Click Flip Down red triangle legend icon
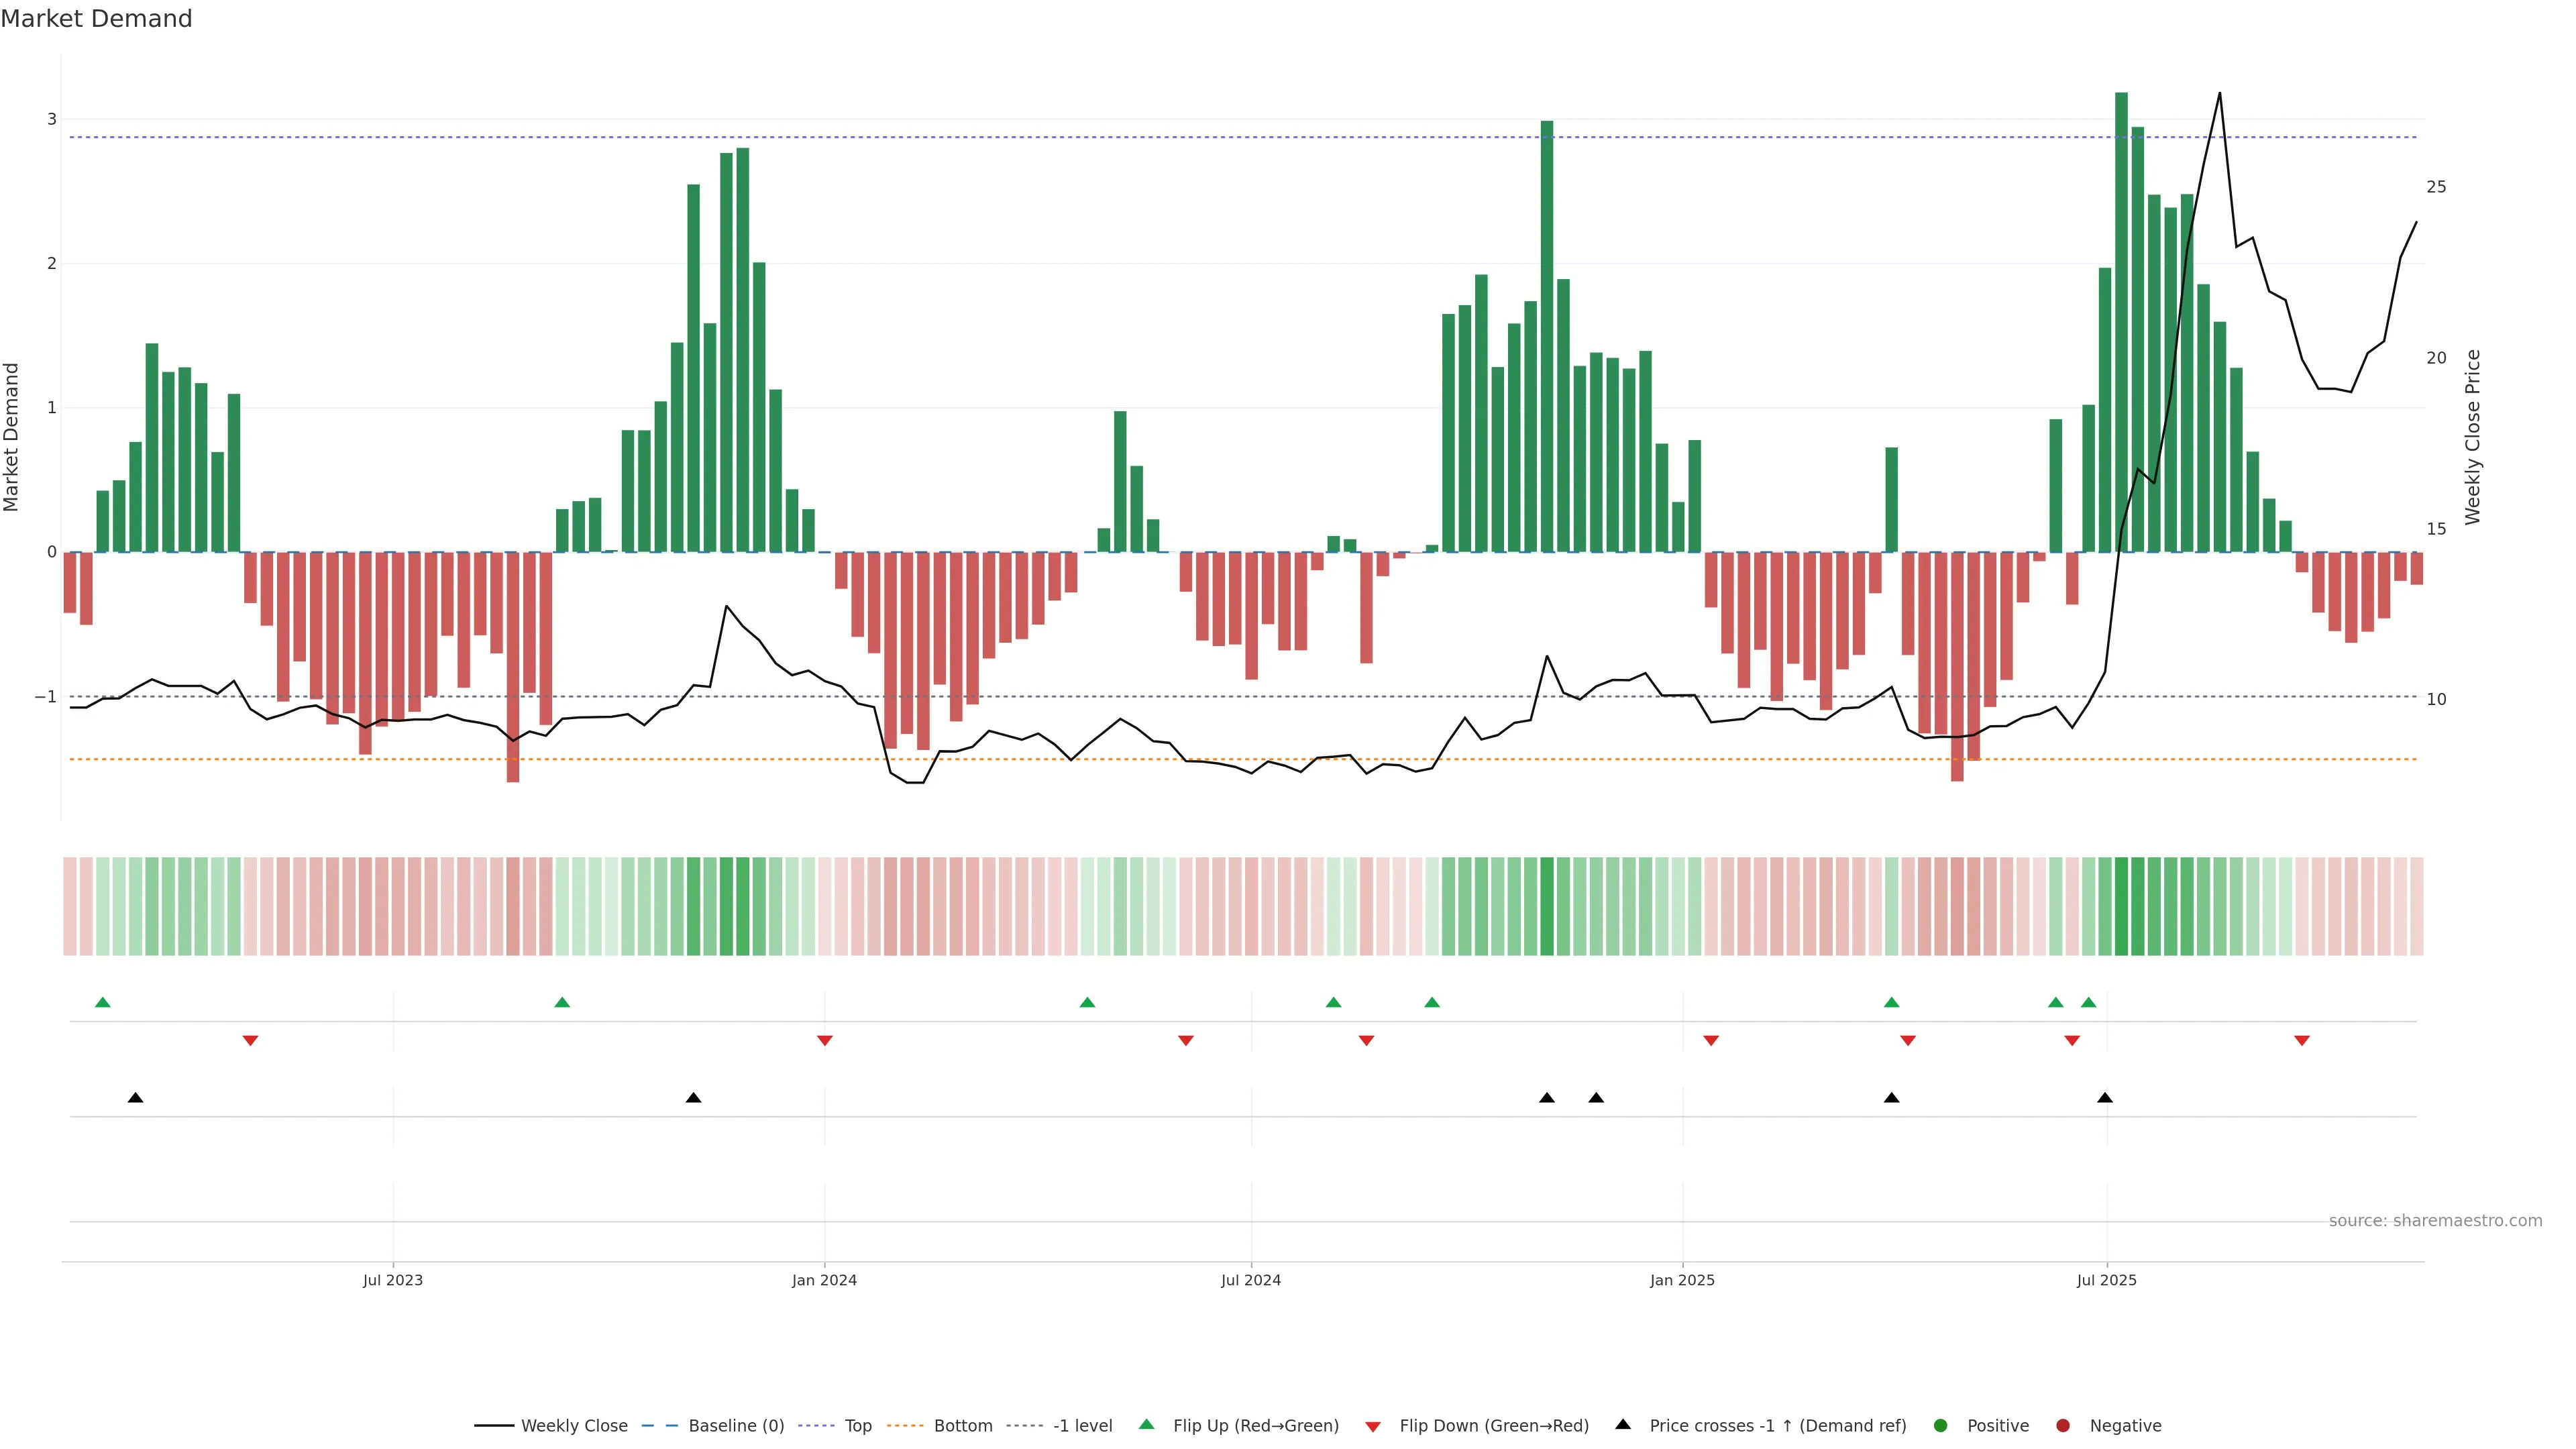The width and height of the screenshot is (2576, 1449). point(1373,1426)
